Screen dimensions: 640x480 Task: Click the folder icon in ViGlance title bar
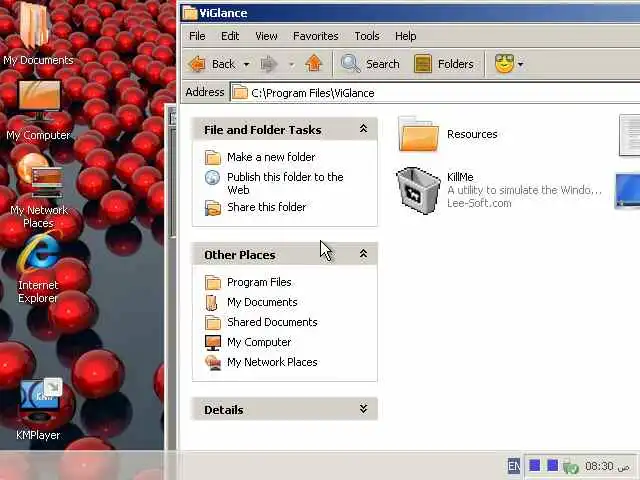tap(190, 13)
